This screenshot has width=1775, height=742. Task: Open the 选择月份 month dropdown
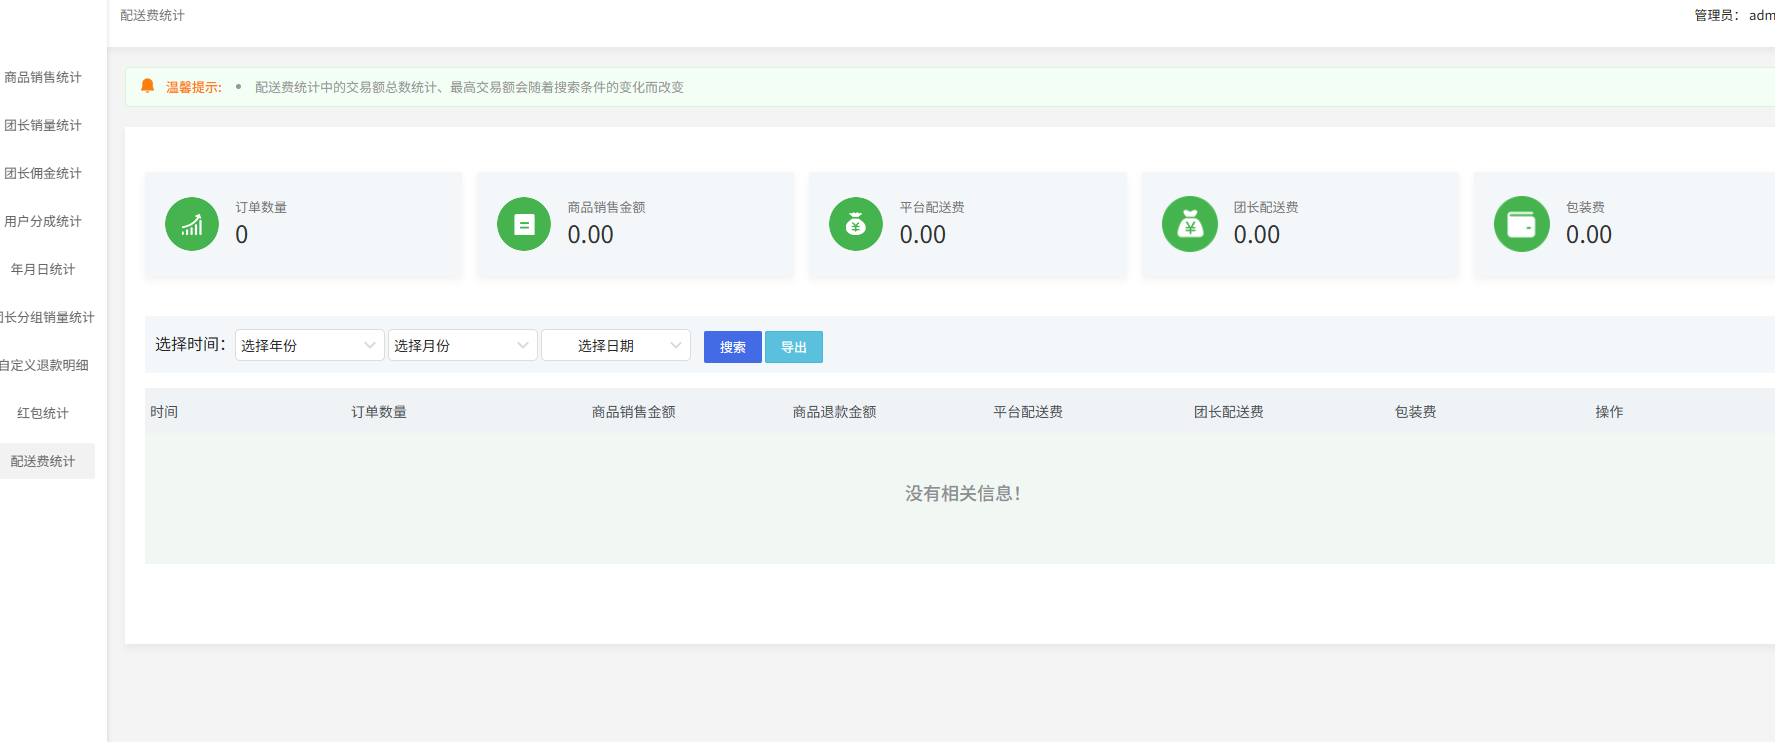click(x=462, y=345)
